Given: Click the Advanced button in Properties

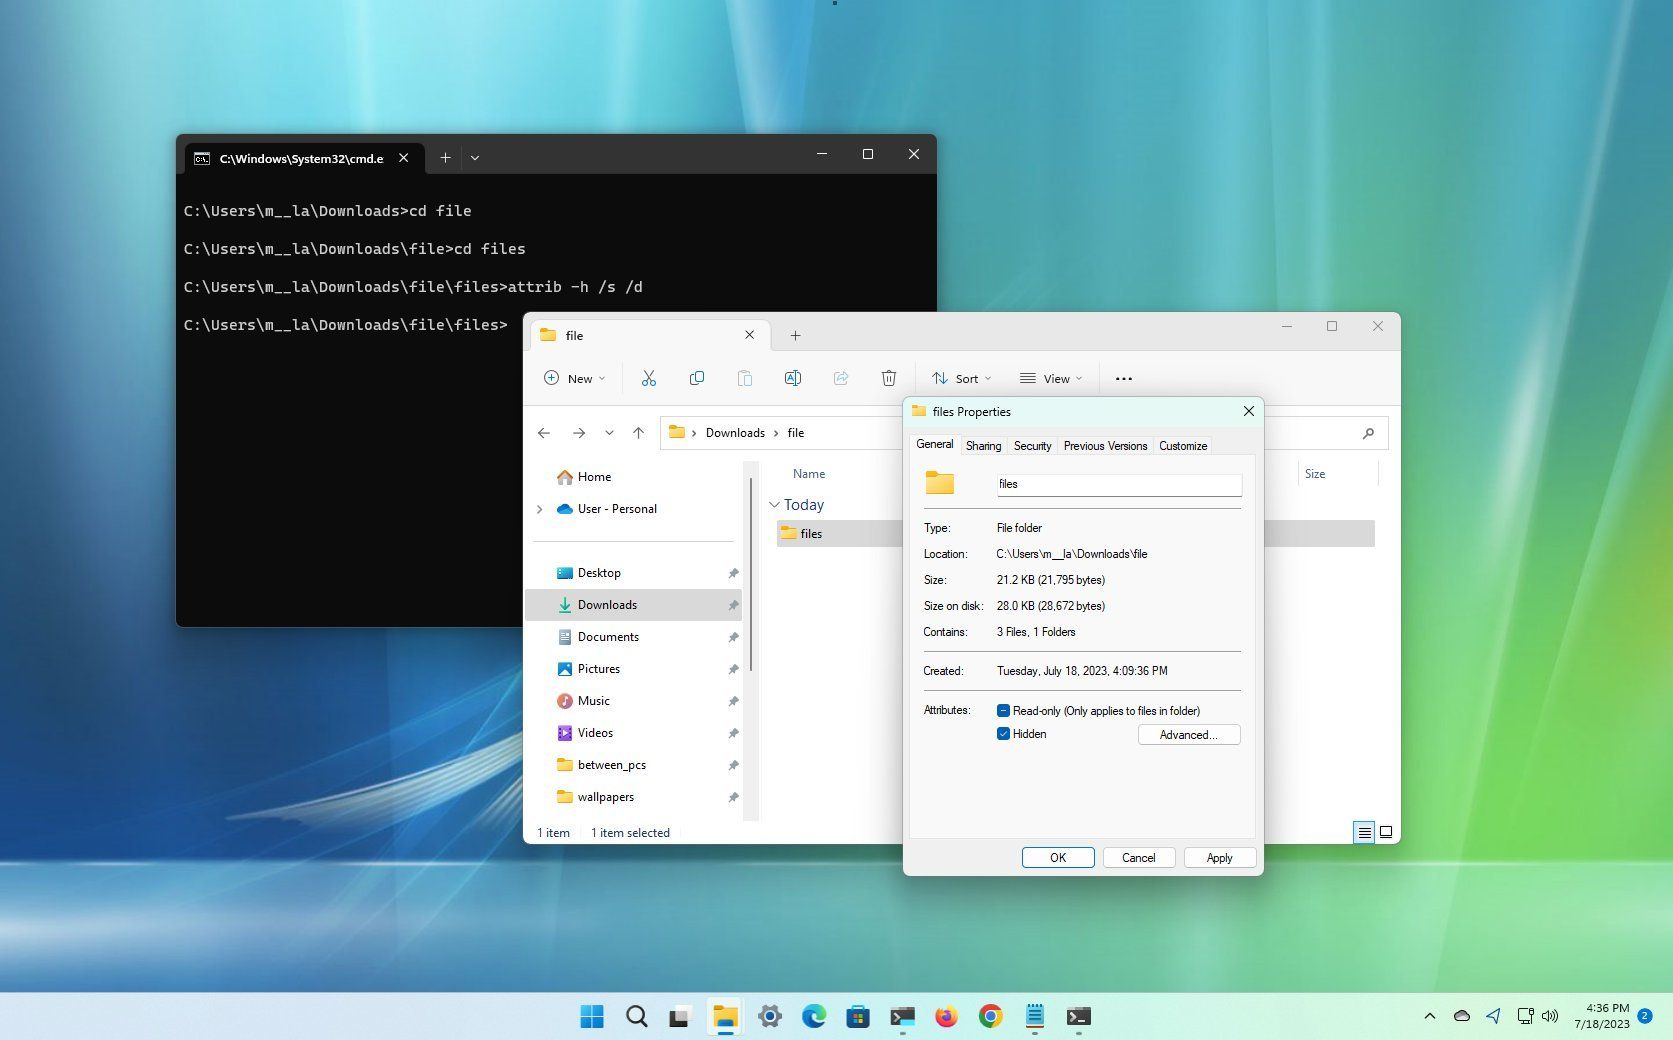Looking at the screenshot, I should click(x=1188, y=734).
